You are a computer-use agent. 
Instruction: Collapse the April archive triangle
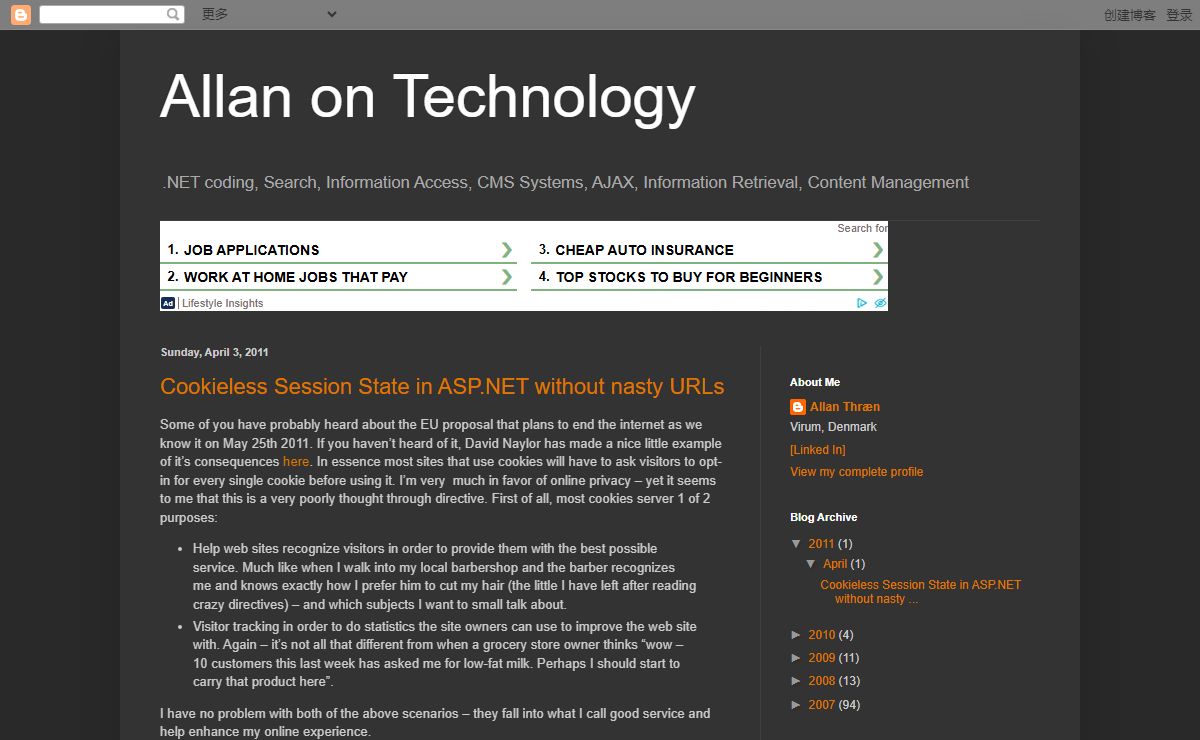coord(811,564)
